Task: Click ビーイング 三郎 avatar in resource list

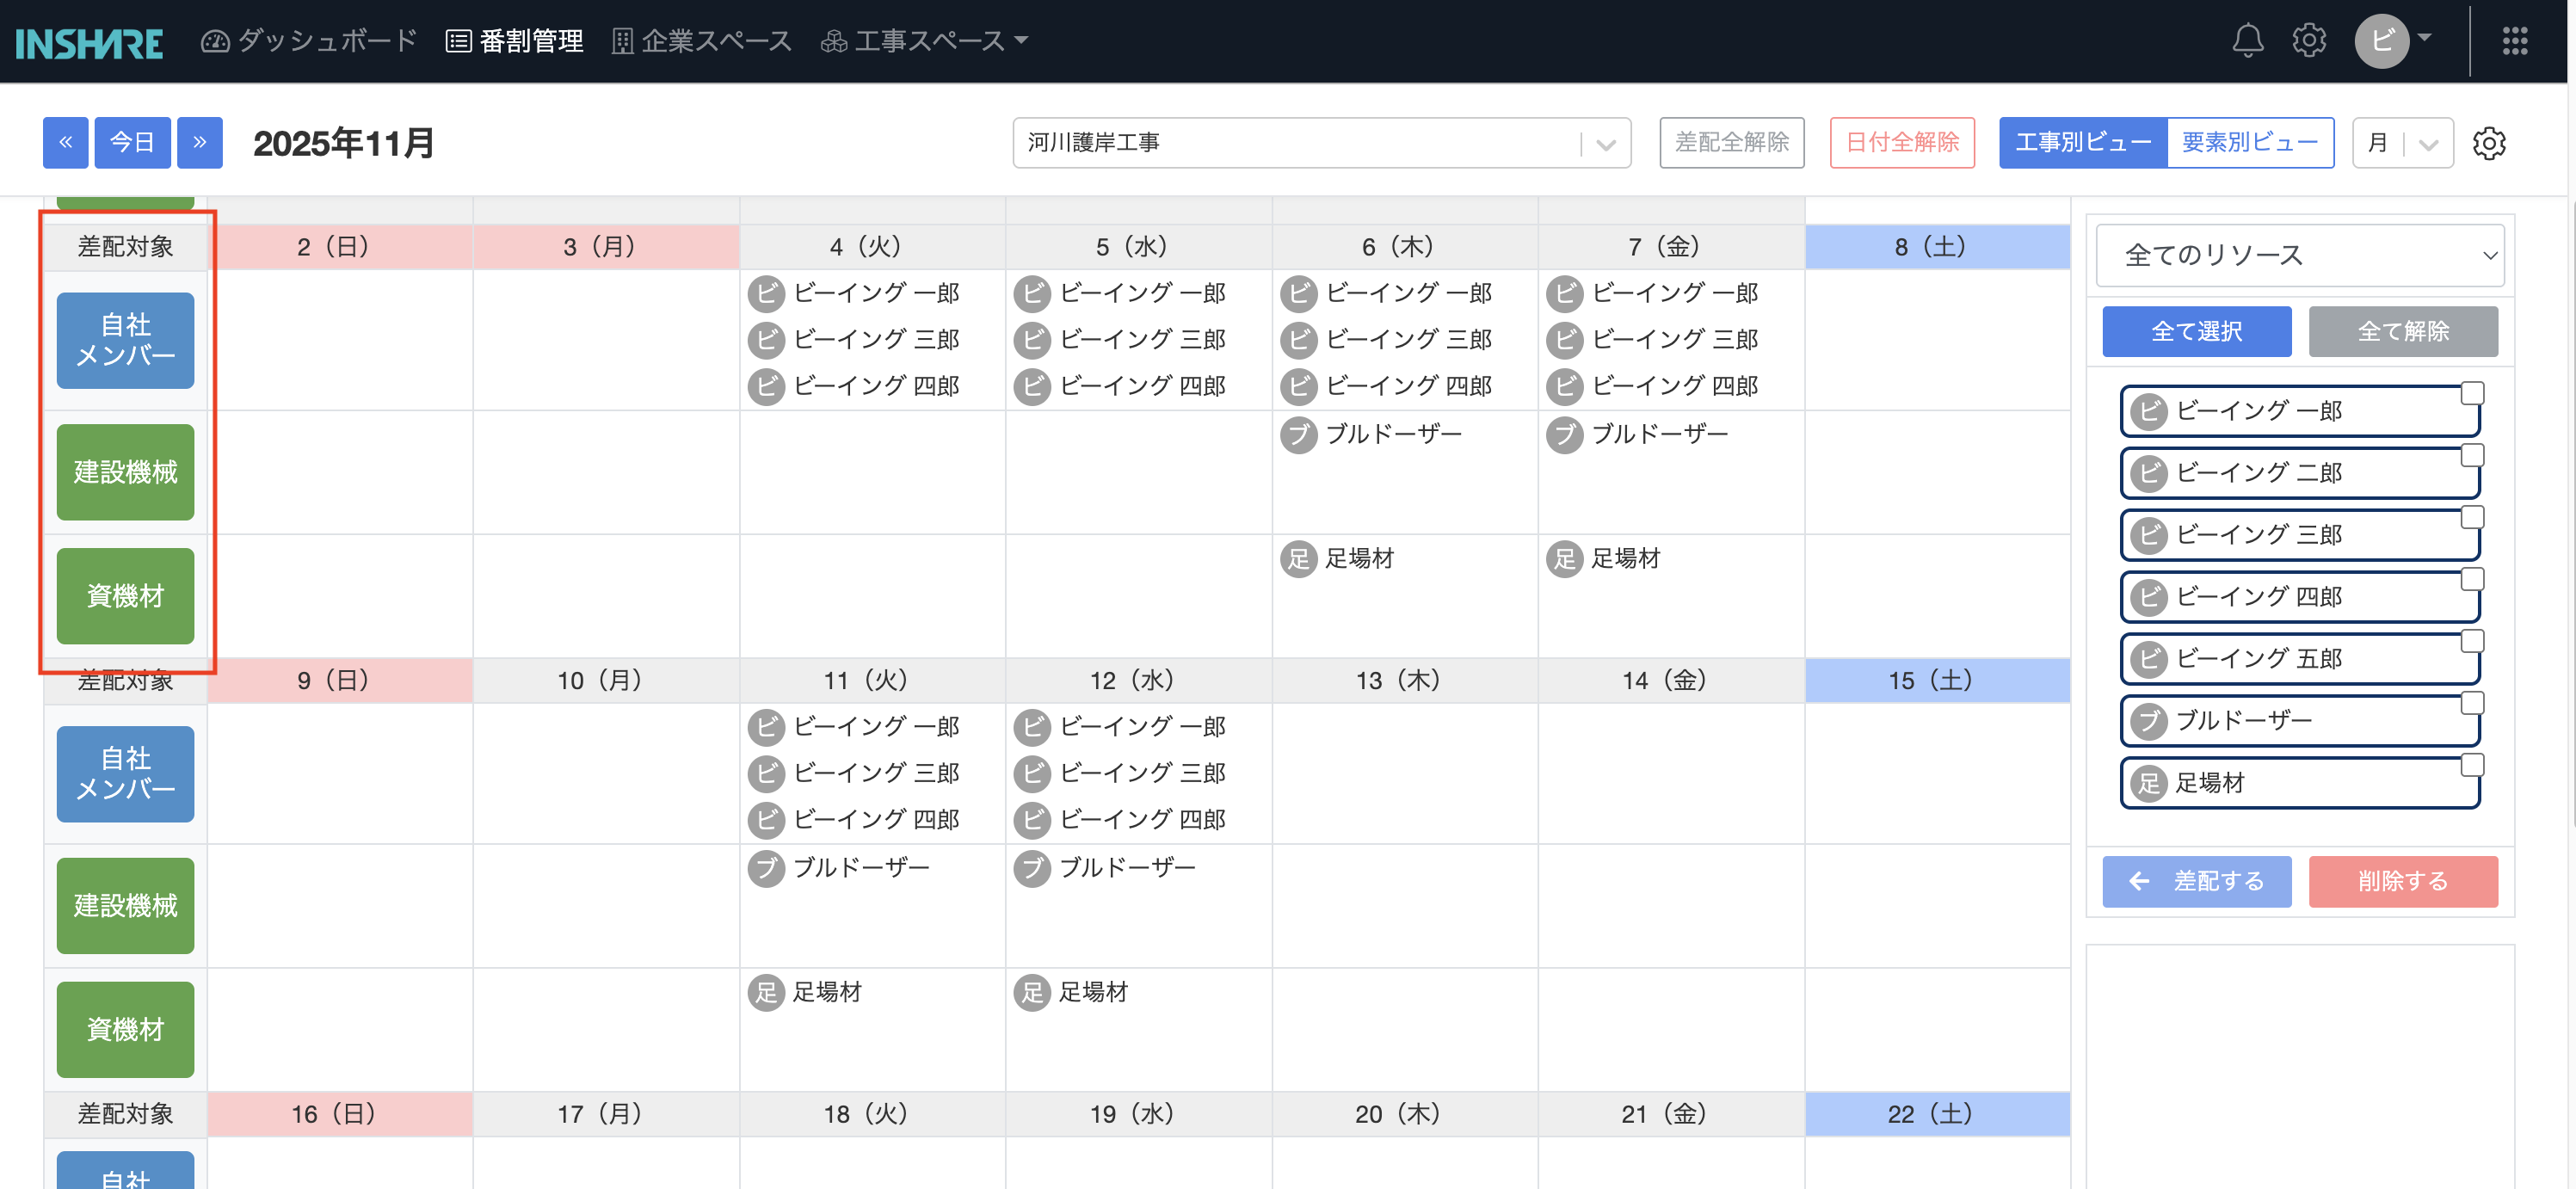Action: [2148, 535]
